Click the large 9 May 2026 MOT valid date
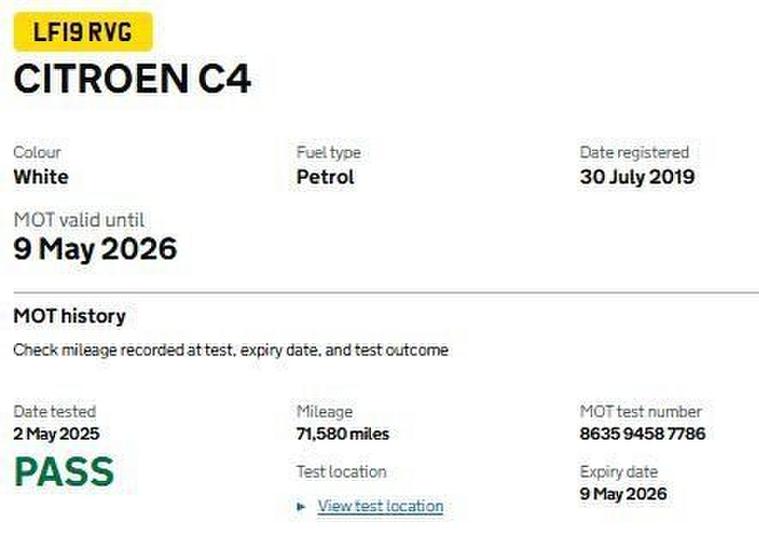 pyautogui.click(x=95, y=248)
